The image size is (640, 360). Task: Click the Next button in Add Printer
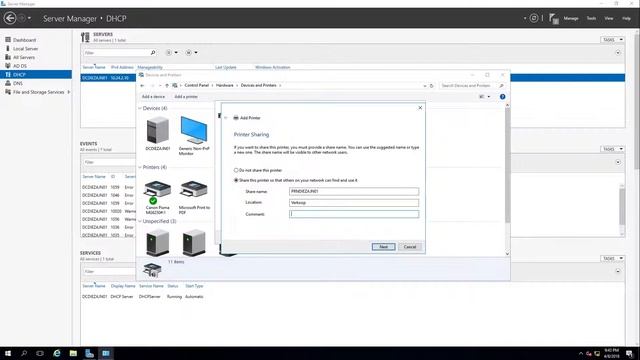(383, 247)
